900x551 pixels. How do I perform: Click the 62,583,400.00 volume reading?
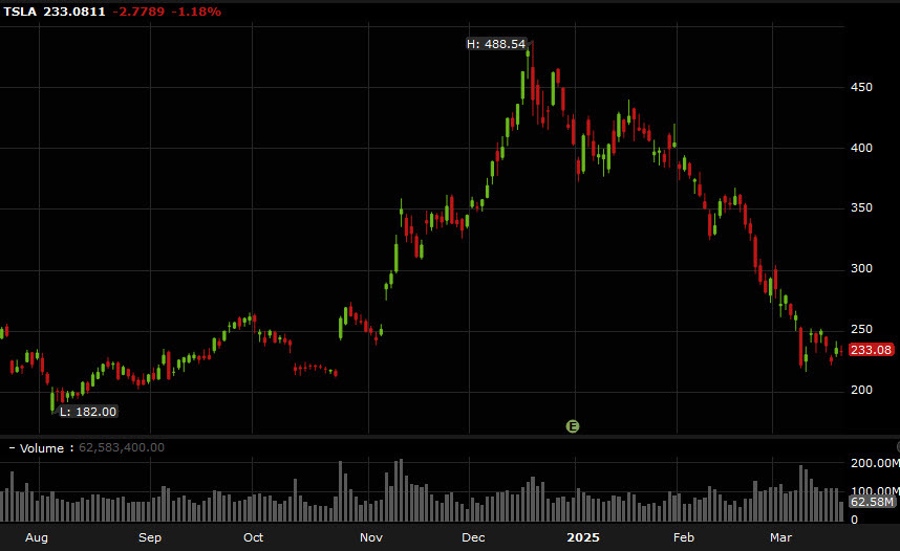click(x=121, y=448)
